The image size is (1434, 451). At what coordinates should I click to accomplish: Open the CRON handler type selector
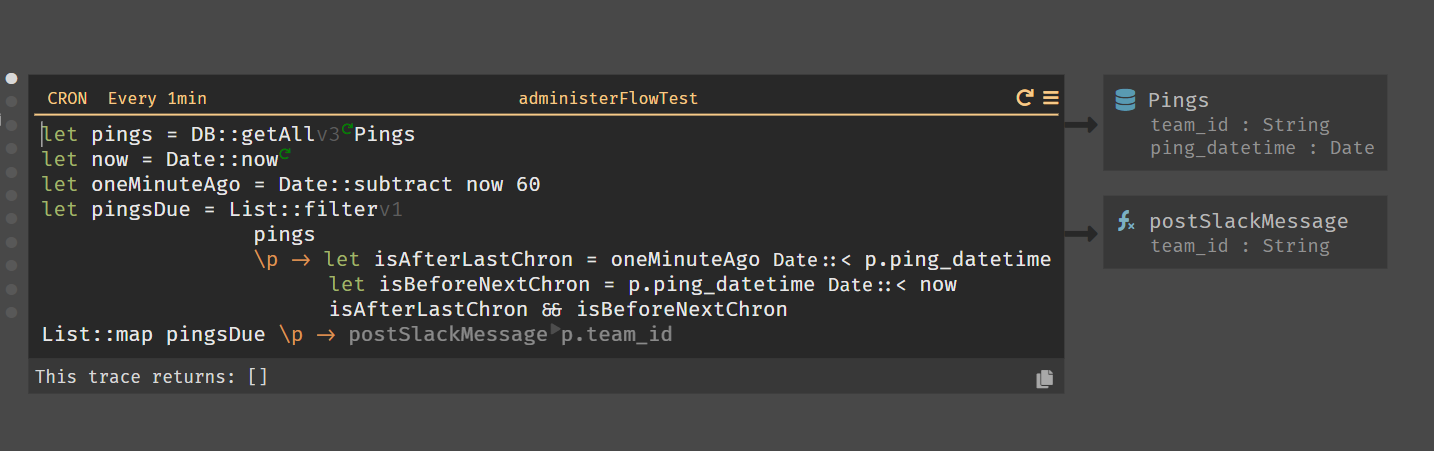67,99
